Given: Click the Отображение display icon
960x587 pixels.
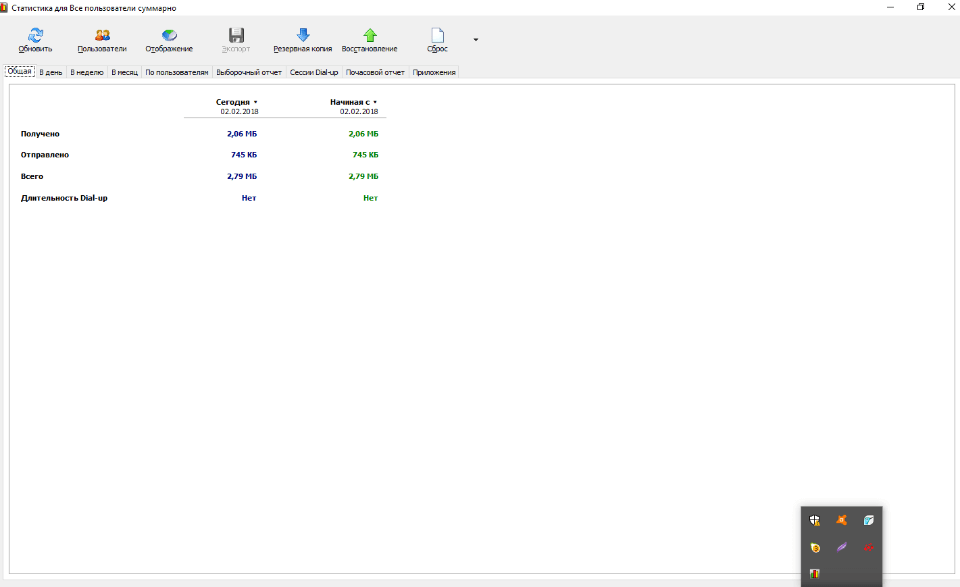Looking at the screenshot, I should [x=169, y=35].
